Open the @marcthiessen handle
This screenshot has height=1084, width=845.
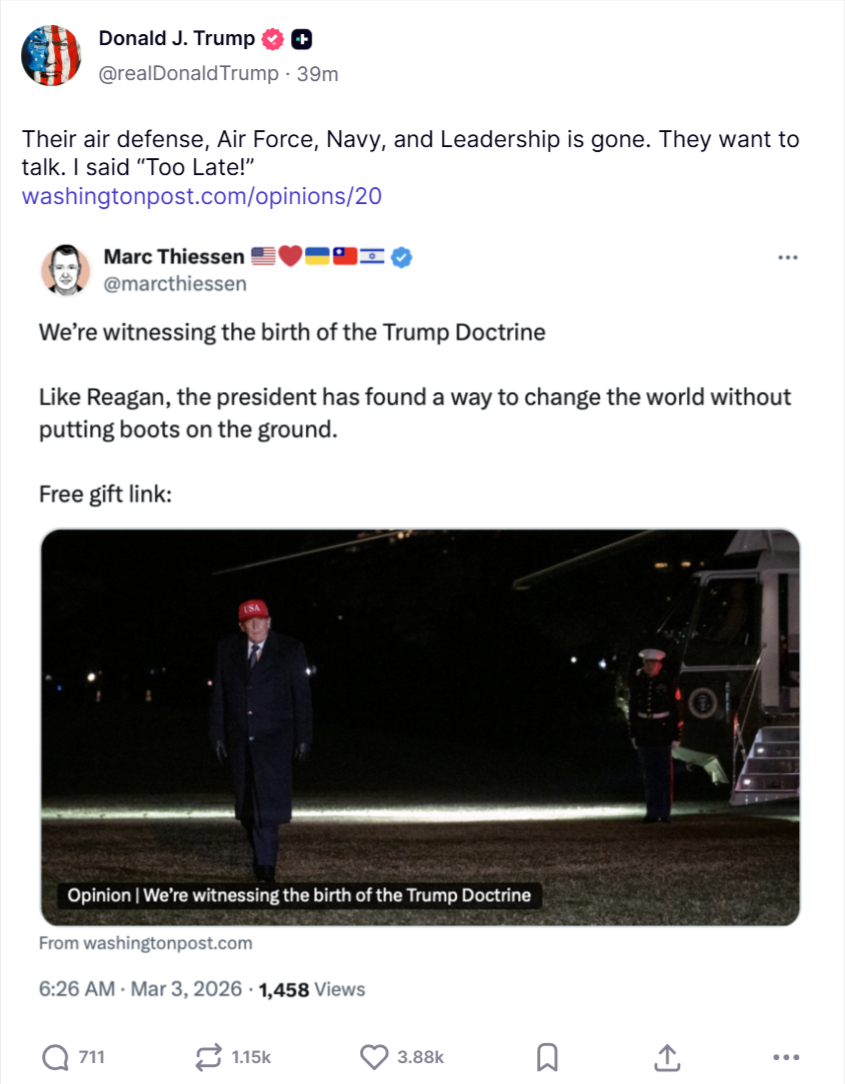(175, 284)
